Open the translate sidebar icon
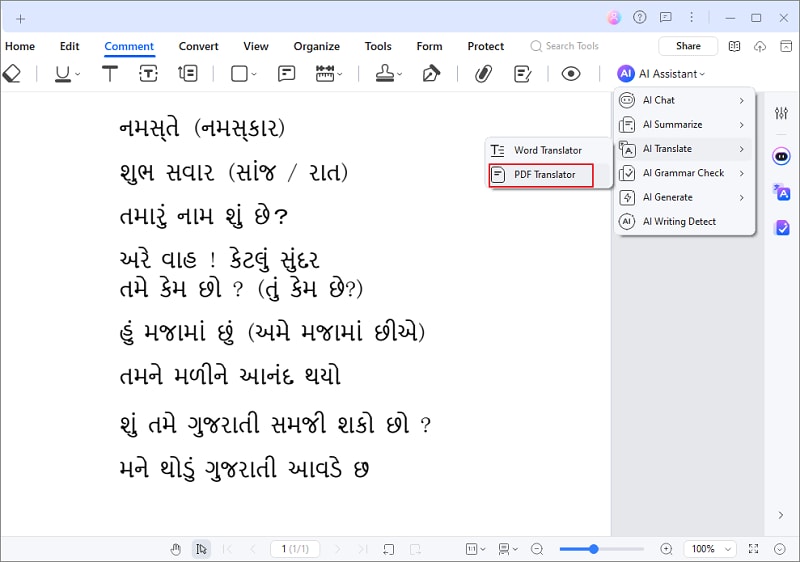The height and width of the screenshot is (562, 800). (x=781, y=193)
